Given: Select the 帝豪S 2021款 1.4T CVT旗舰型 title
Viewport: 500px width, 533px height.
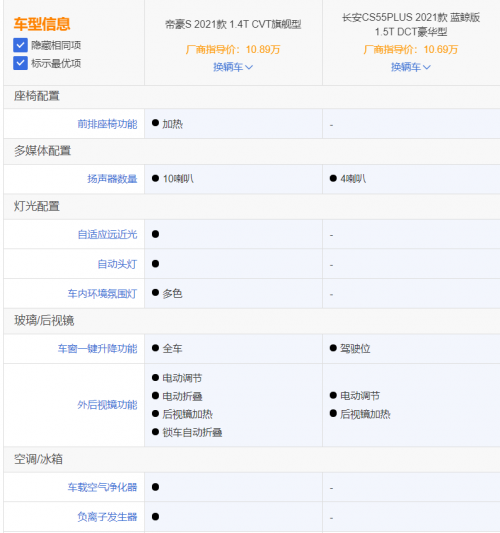Looking at the screenshot, I should point(233,24).
